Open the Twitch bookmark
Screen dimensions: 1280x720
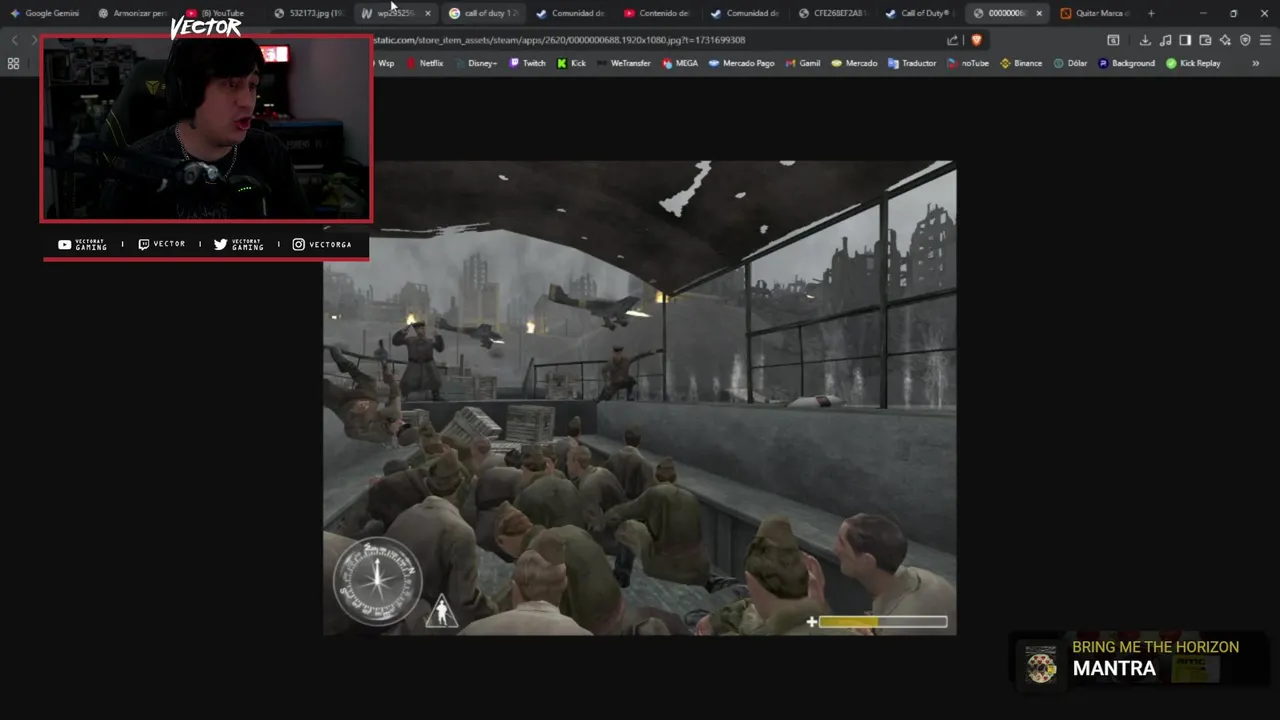click(528, 63)
